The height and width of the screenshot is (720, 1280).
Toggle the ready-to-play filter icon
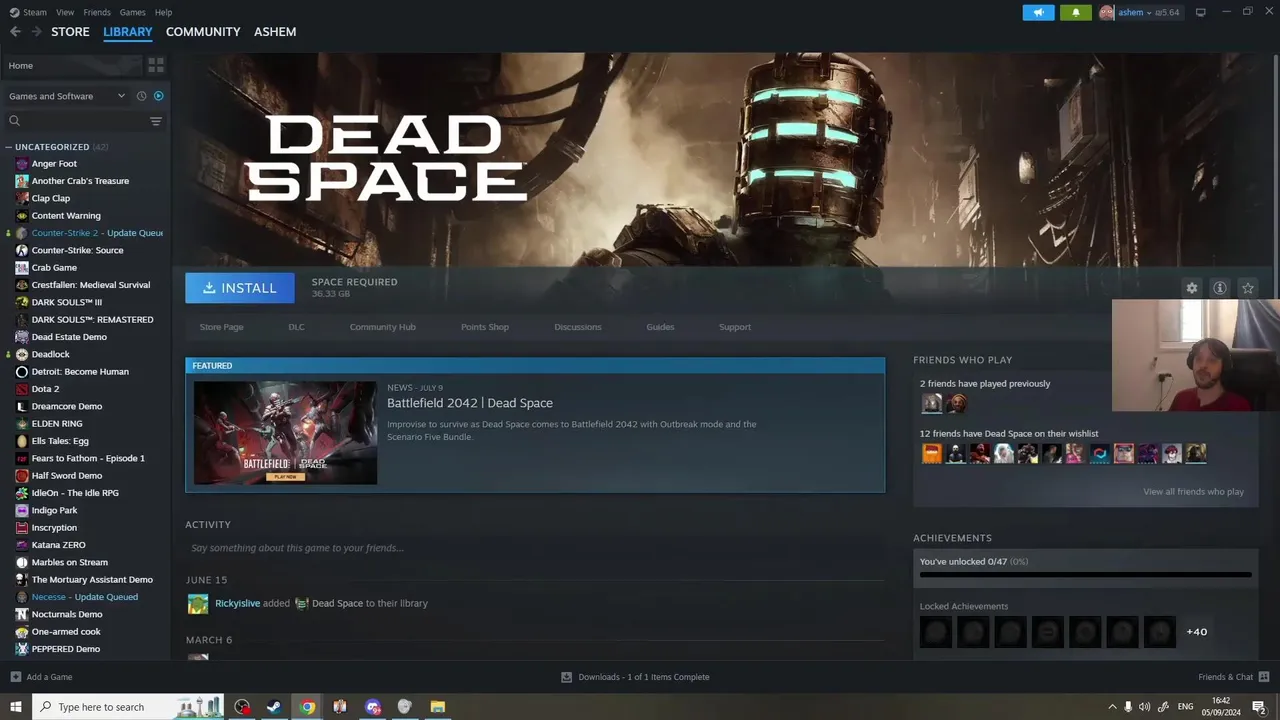coord(158,96)
